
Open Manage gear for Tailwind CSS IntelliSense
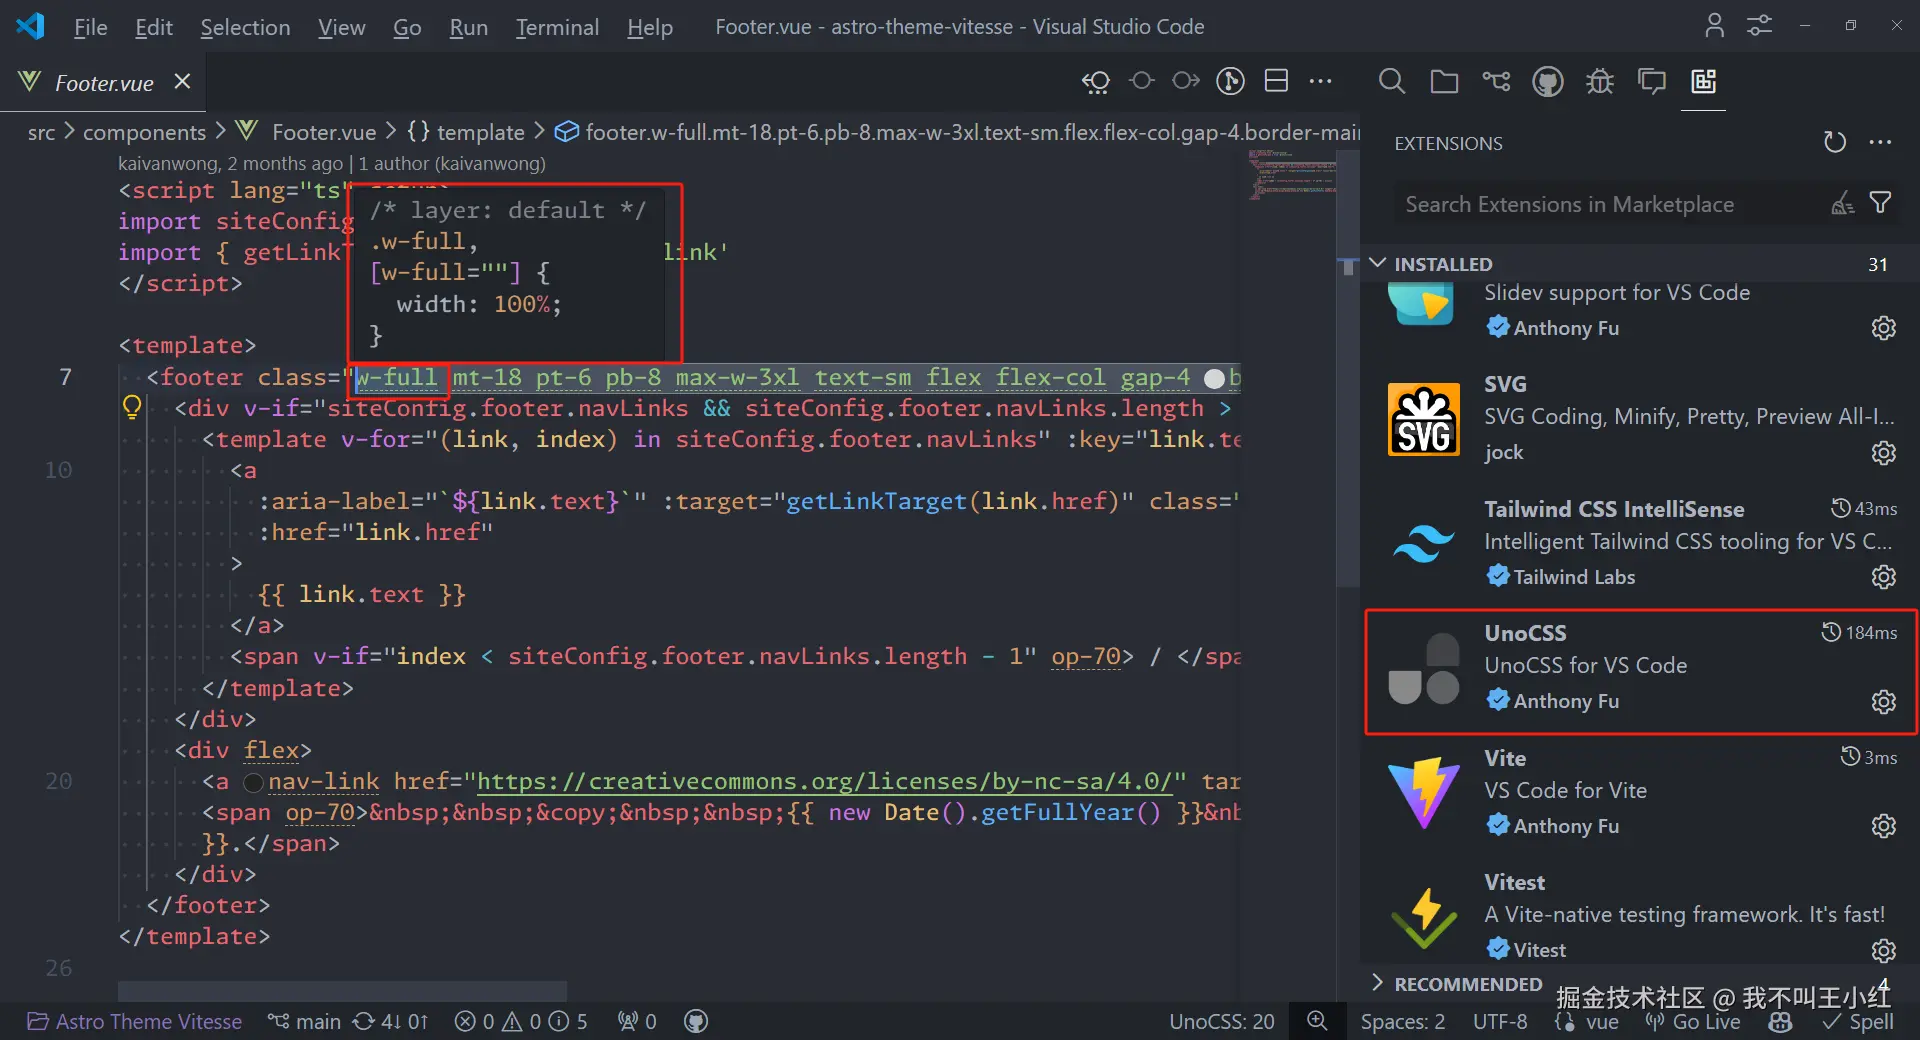coord(1883,577)
